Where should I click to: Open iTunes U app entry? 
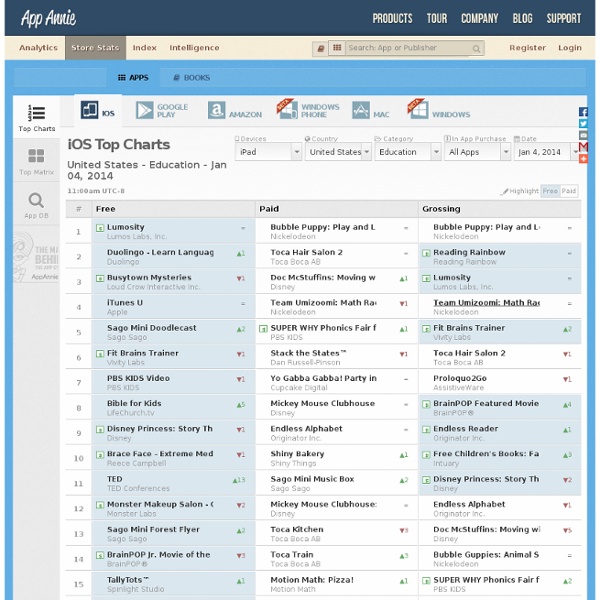125,303
